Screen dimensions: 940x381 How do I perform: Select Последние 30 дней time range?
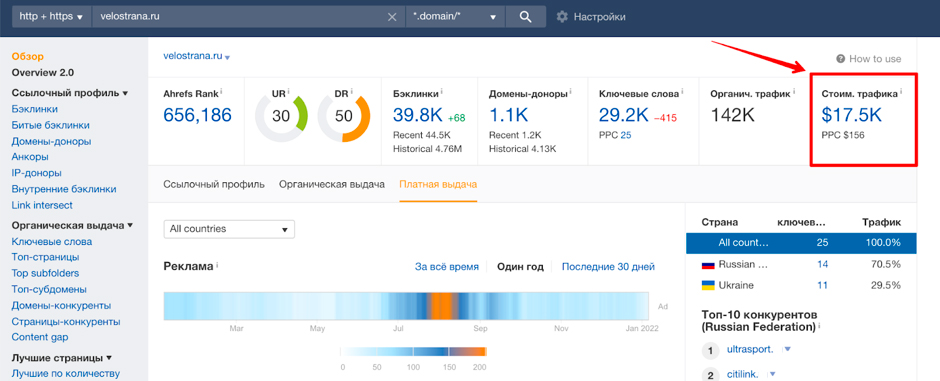point(608,267)
